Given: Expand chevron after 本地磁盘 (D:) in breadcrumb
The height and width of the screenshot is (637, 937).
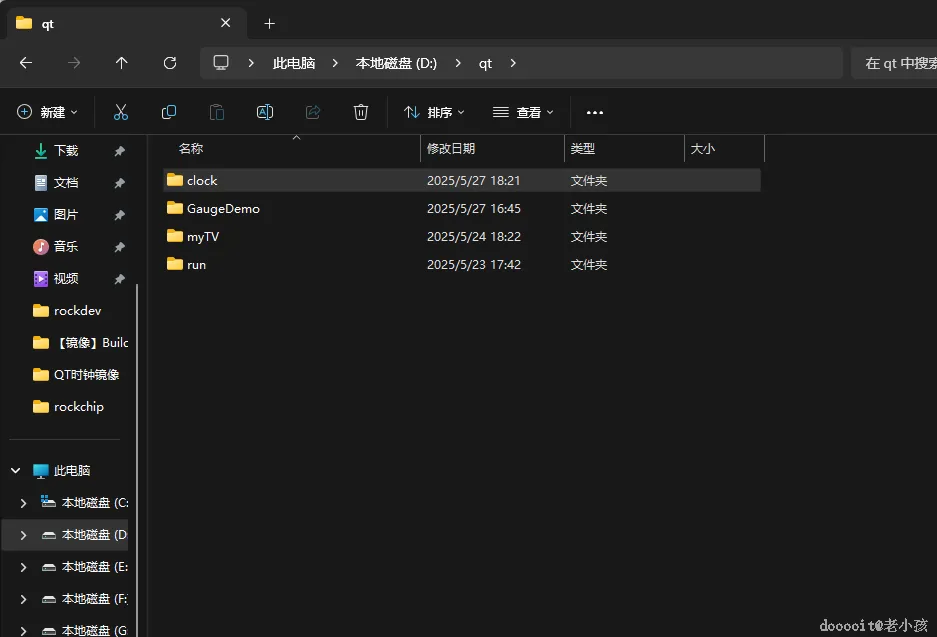Looking at the screenshot, I should pos(458,63).
